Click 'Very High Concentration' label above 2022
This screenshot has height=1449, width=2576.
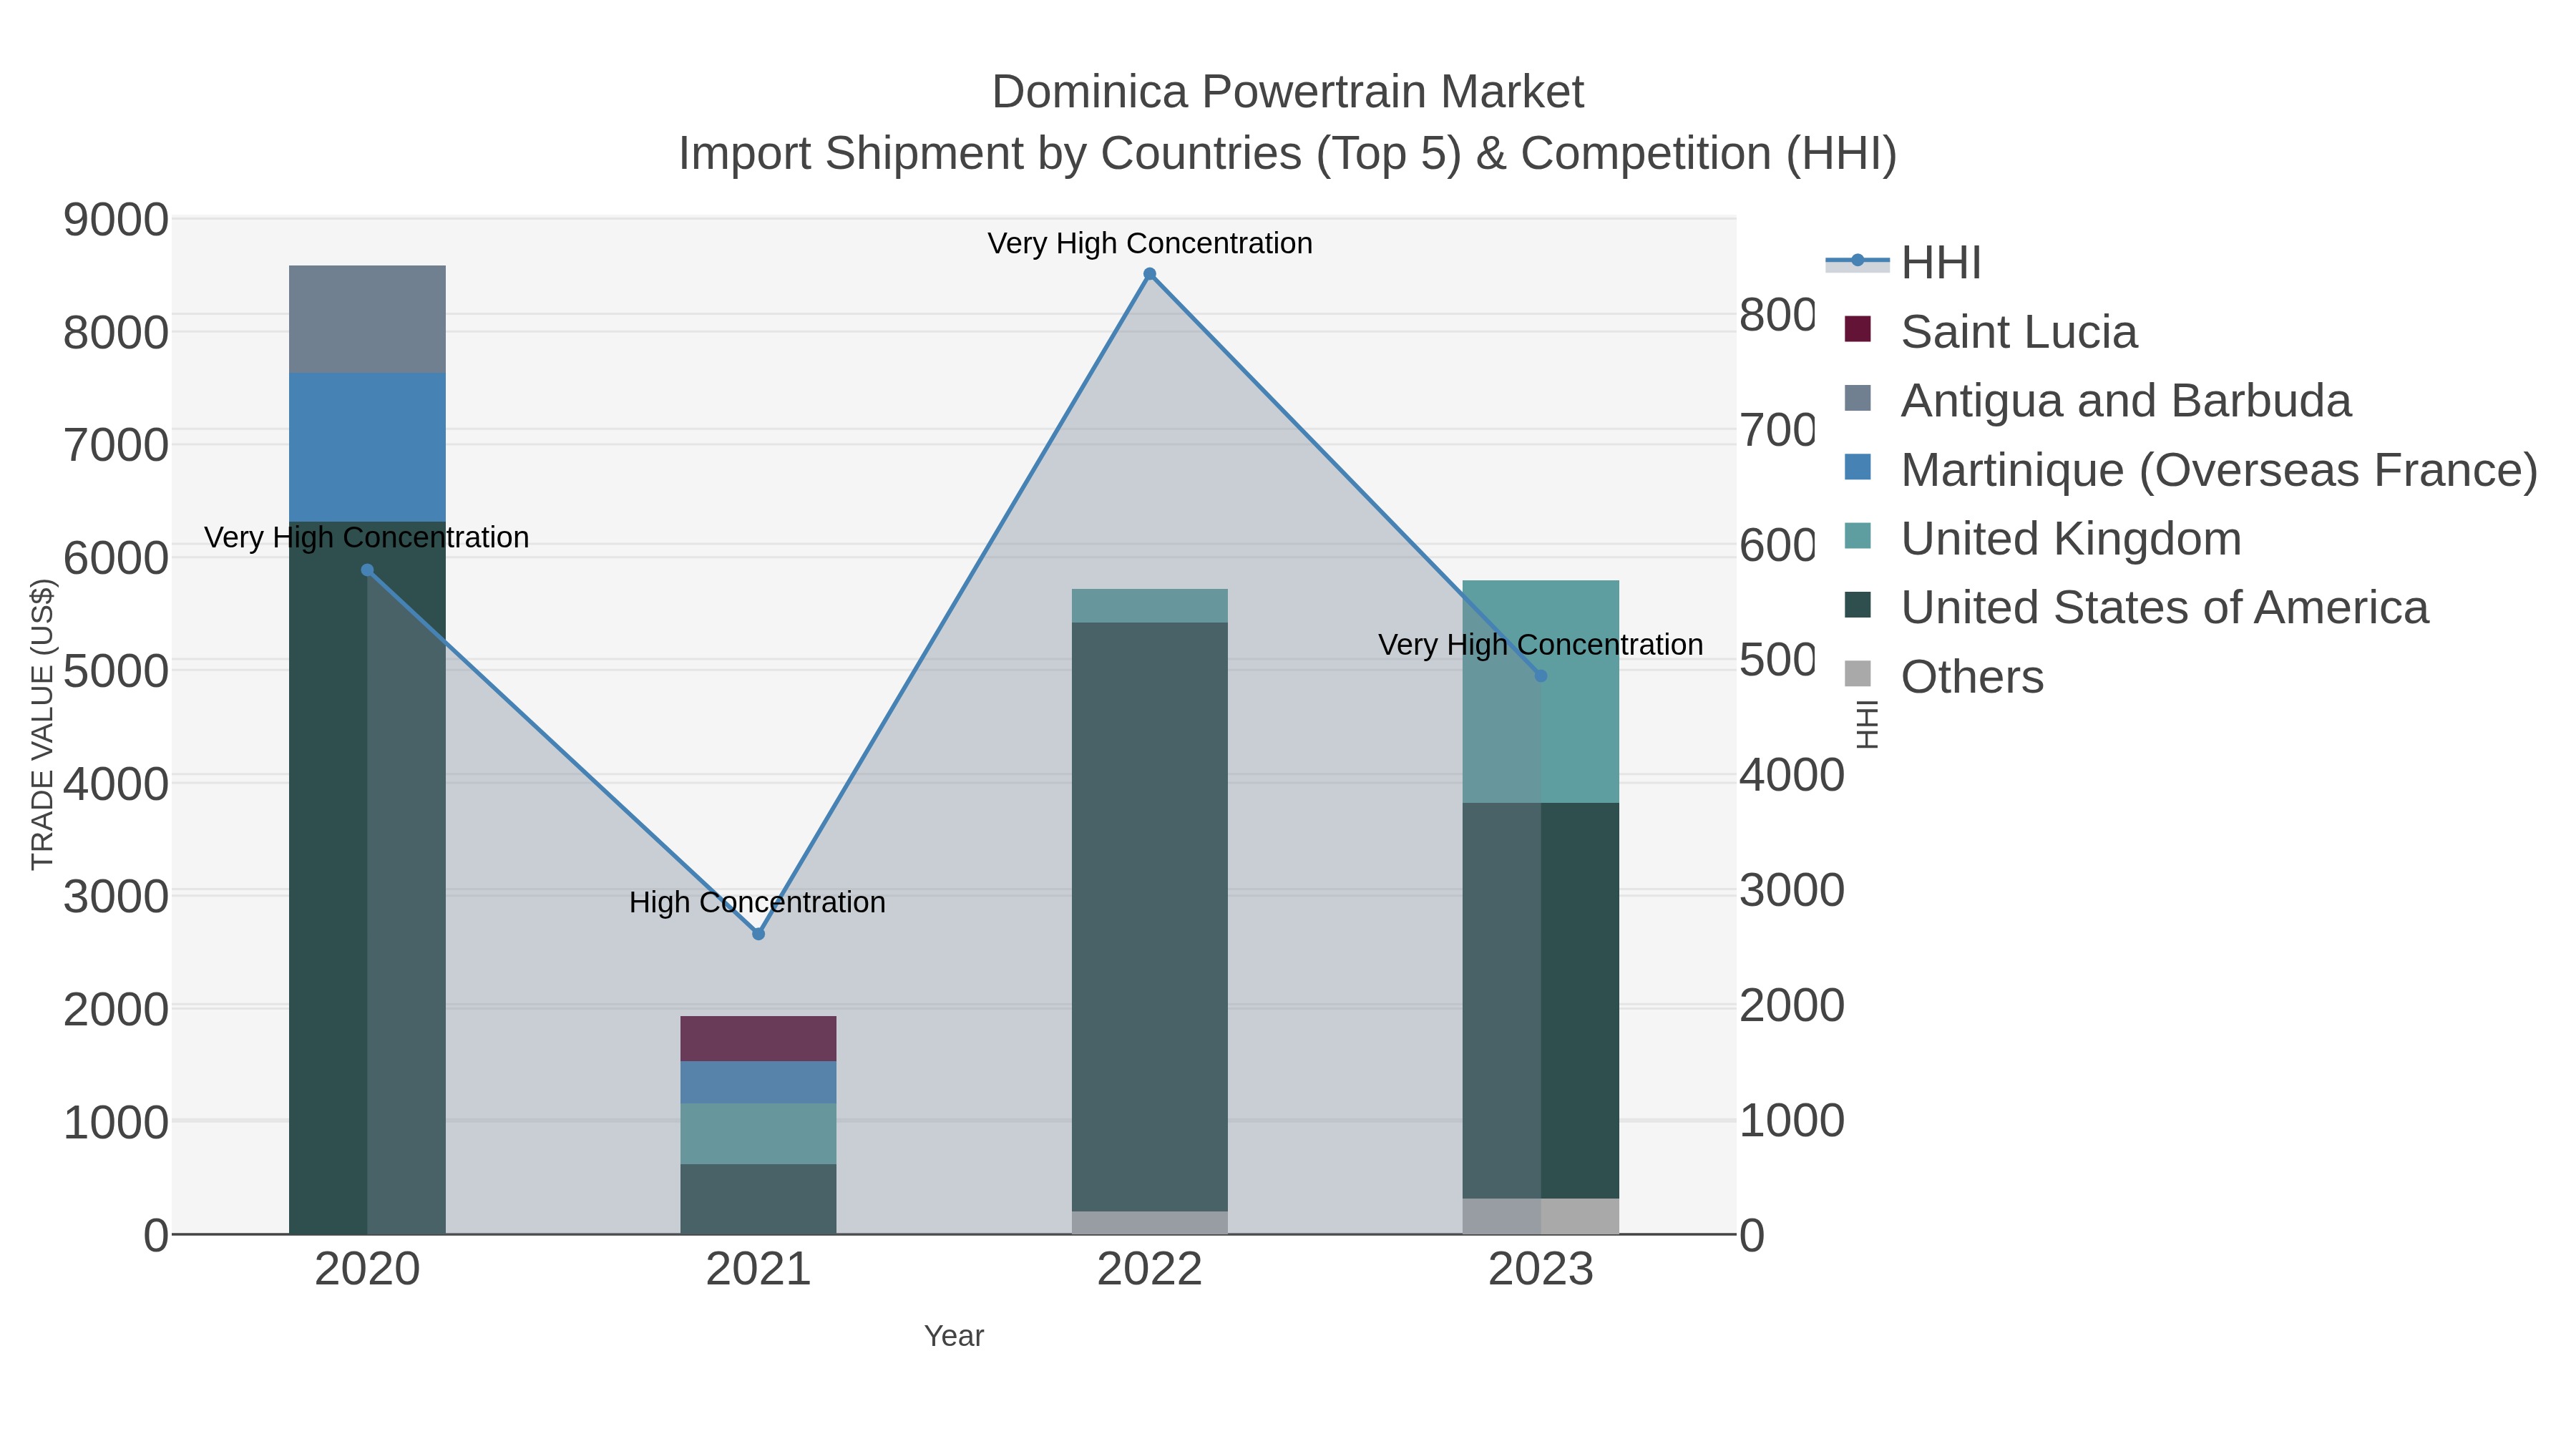pos(1150,244)
